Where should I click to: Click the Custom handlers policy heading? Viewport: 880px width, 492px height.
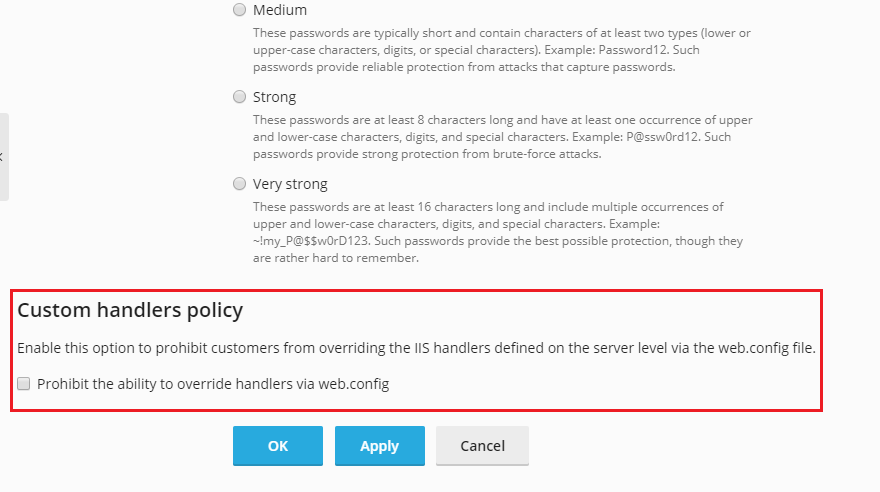click(x=130, y=310)
